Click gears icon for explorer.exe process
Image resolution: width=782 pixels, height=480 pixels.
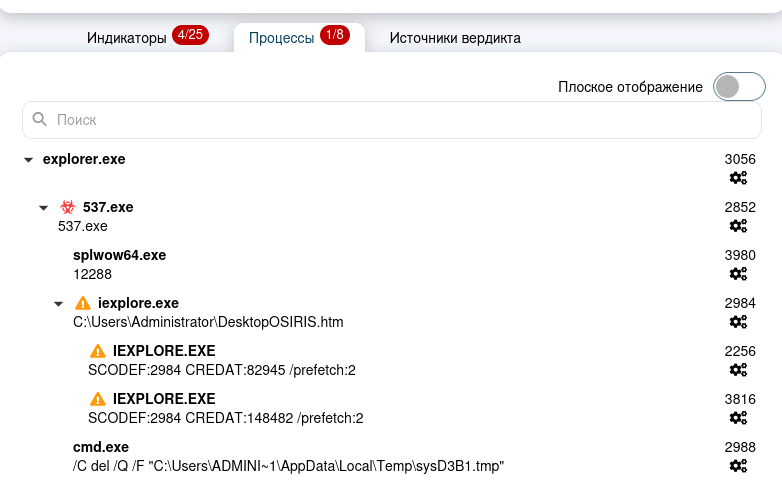tap(738, 178)
